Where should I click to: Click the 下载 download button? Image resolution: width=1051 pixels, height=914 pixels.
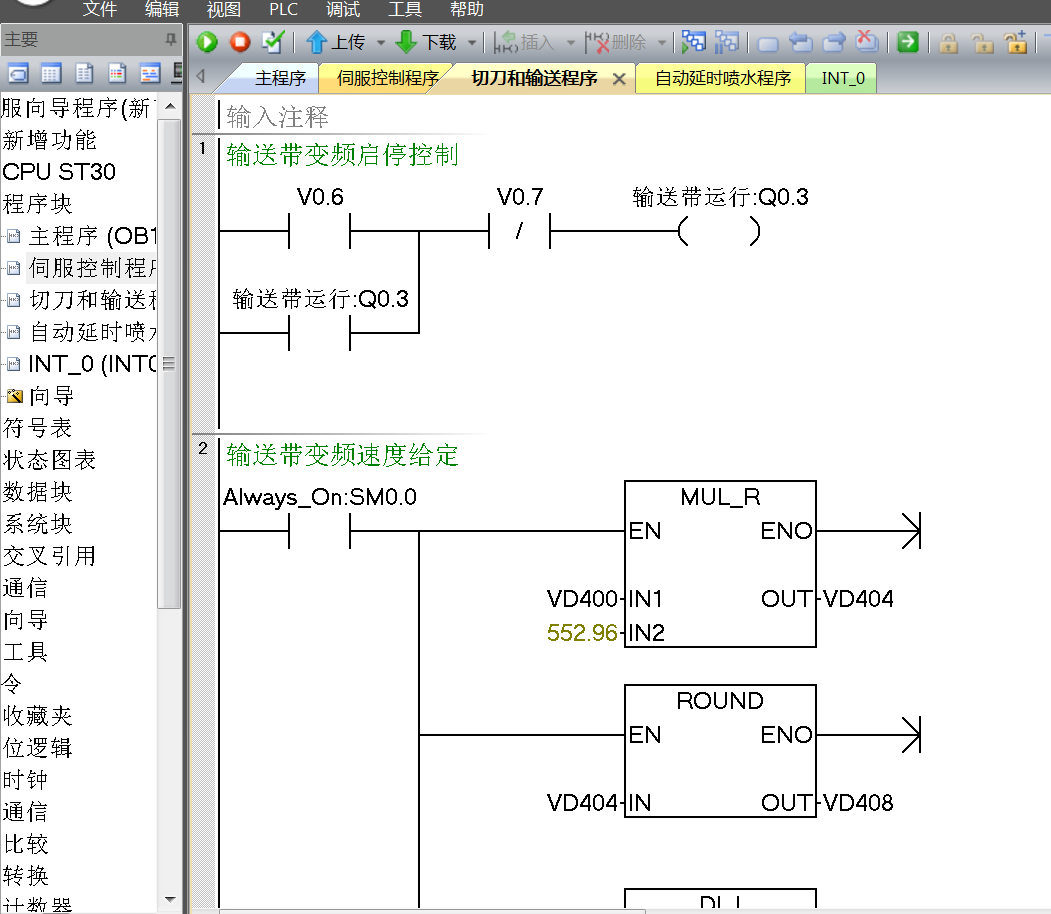(x=427, y=42)
